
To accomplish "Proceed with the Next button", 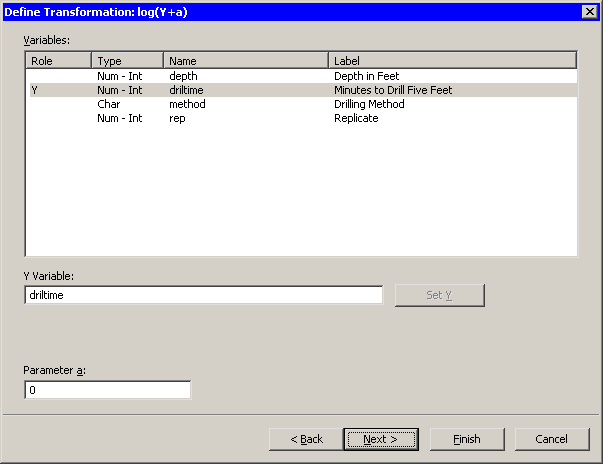I will click(x=380, y=439).
